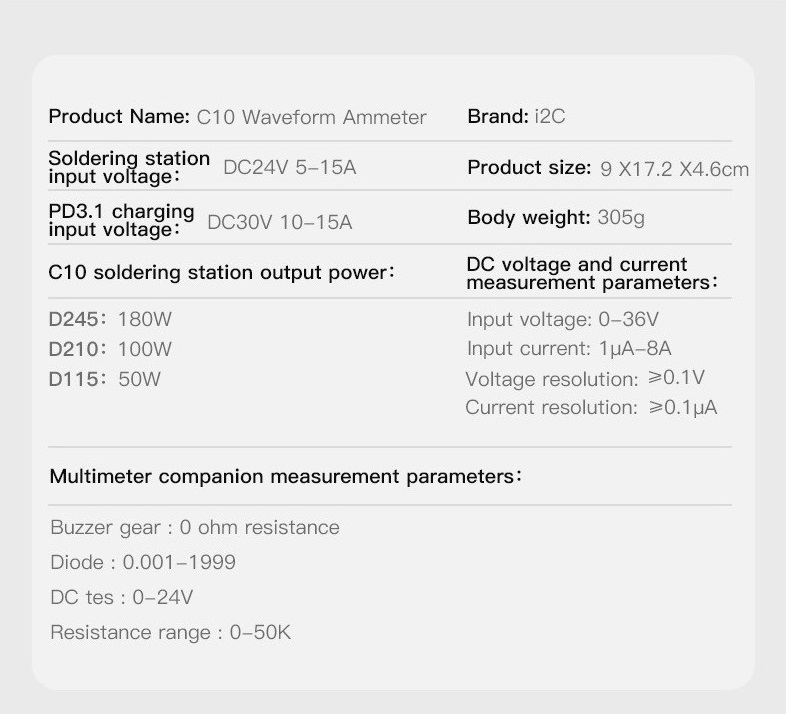This screenshot has height=714, width=786.
Task: Click the Input current 1μA-8A line
Action: coord(569,348)
